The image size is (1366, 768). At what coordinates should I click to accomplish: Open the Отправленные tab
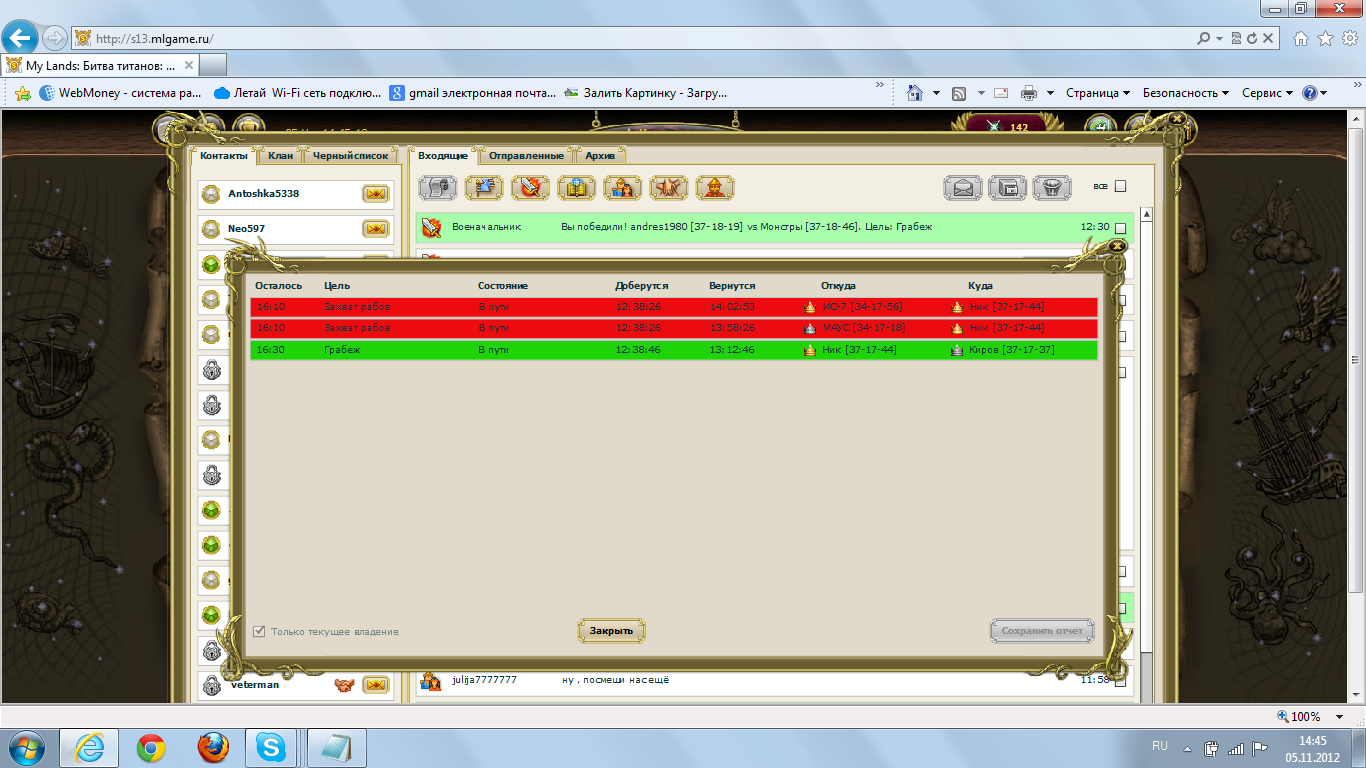[526, 156]
